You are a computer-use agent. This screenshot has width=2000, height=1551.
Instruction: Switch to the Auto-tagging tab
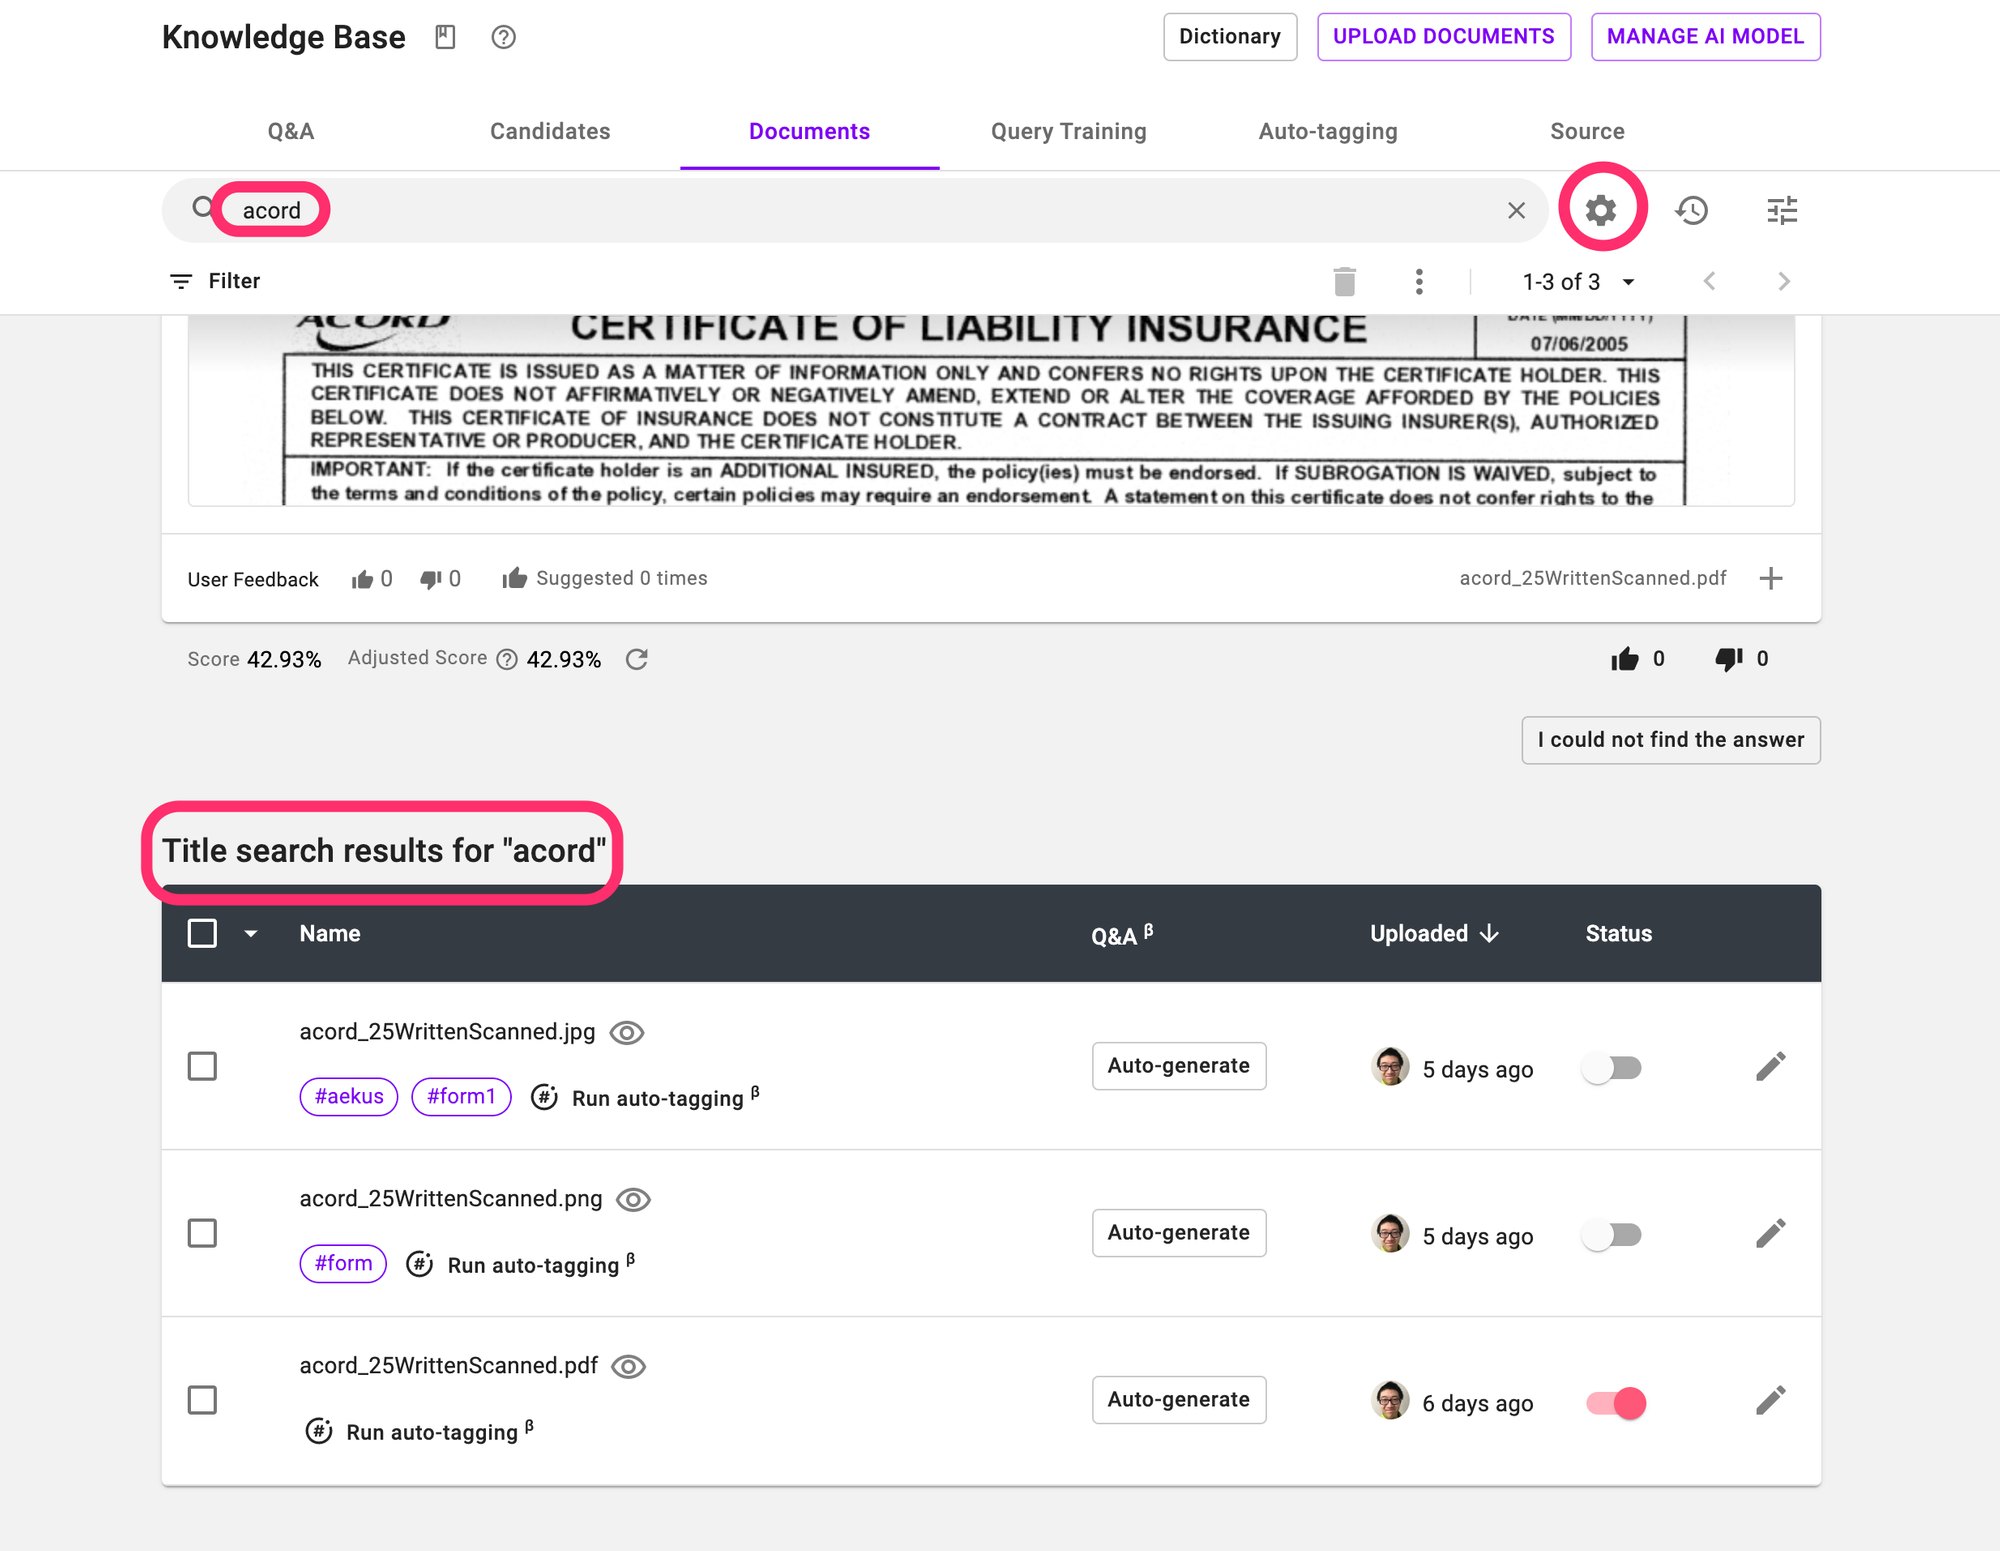click(x=1327, y=131)
